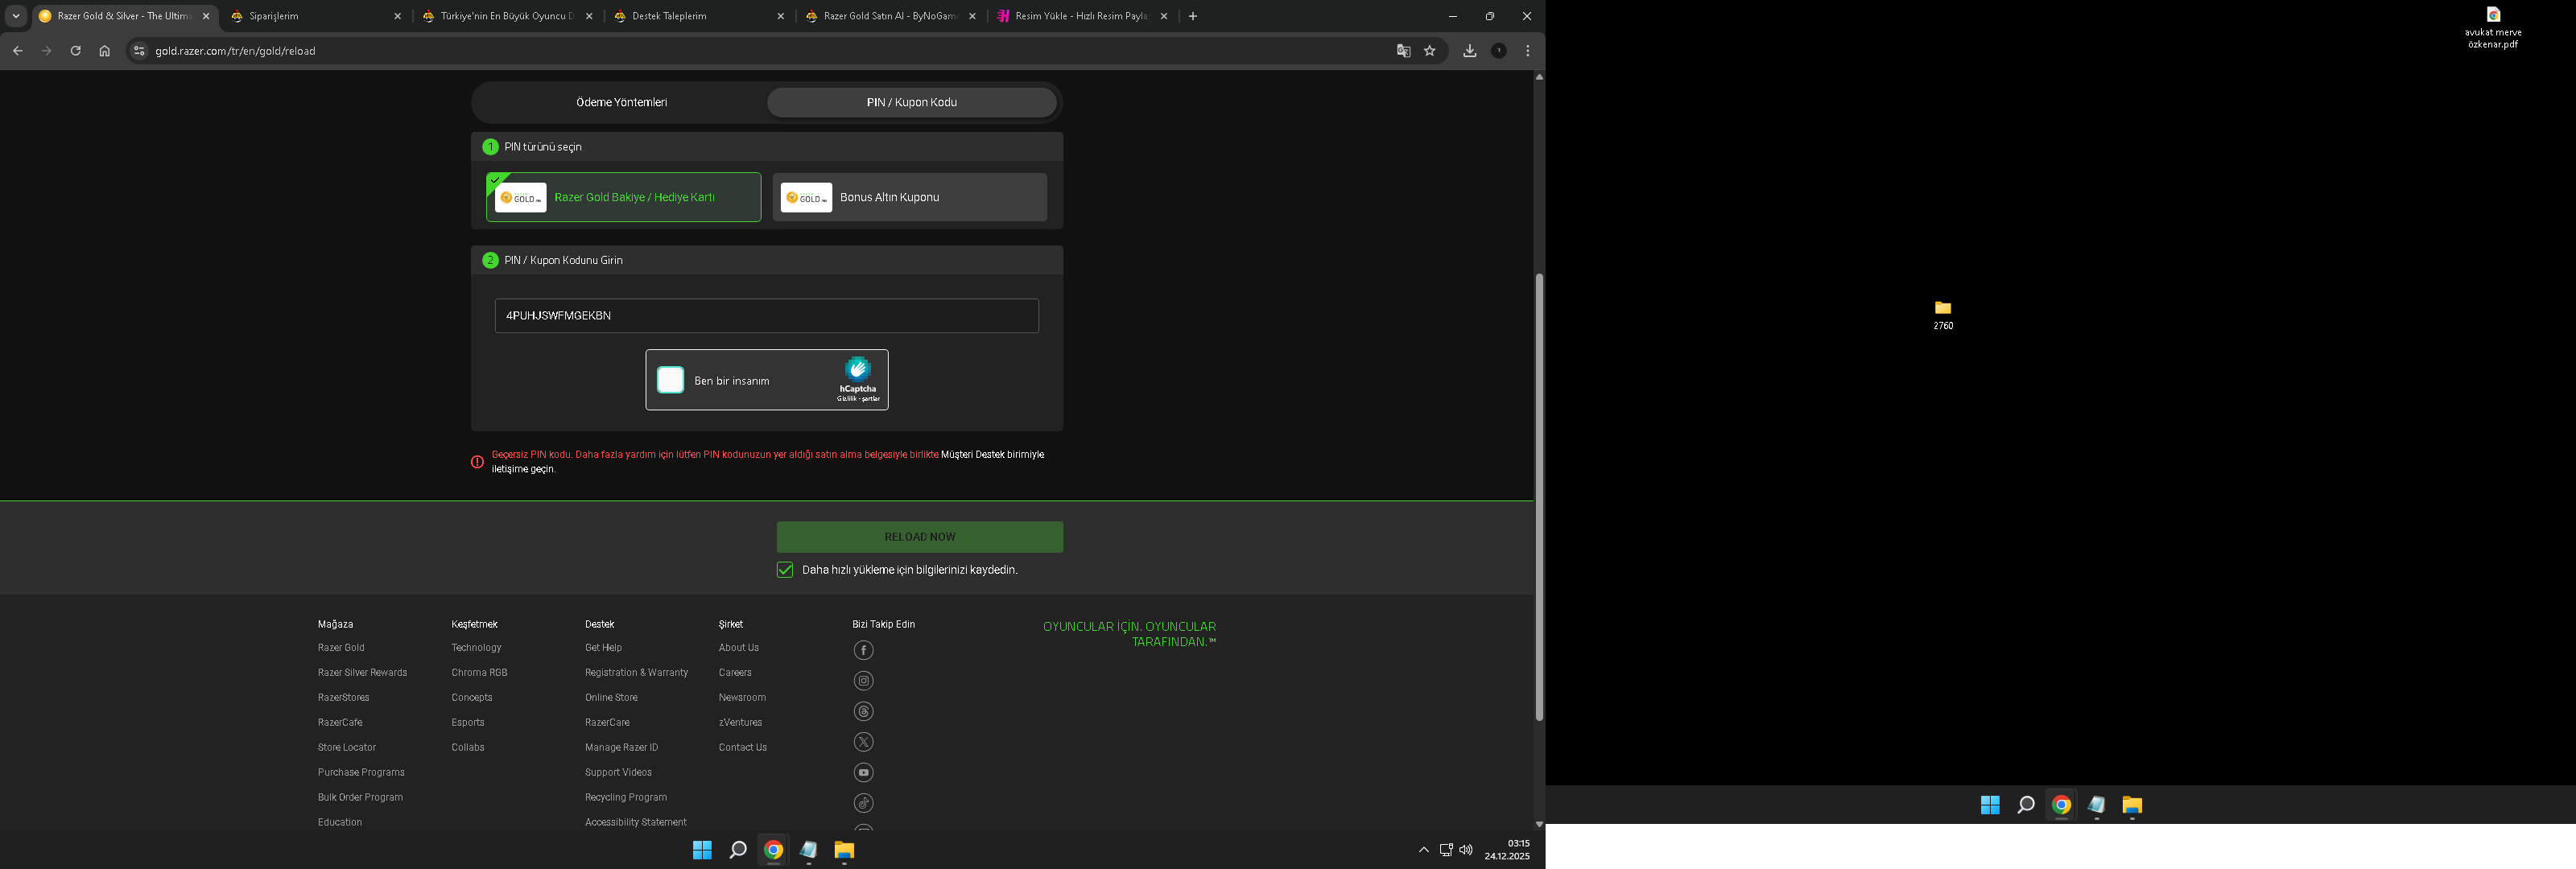Visit Razer's Facebook page icon

pos(863,651)
